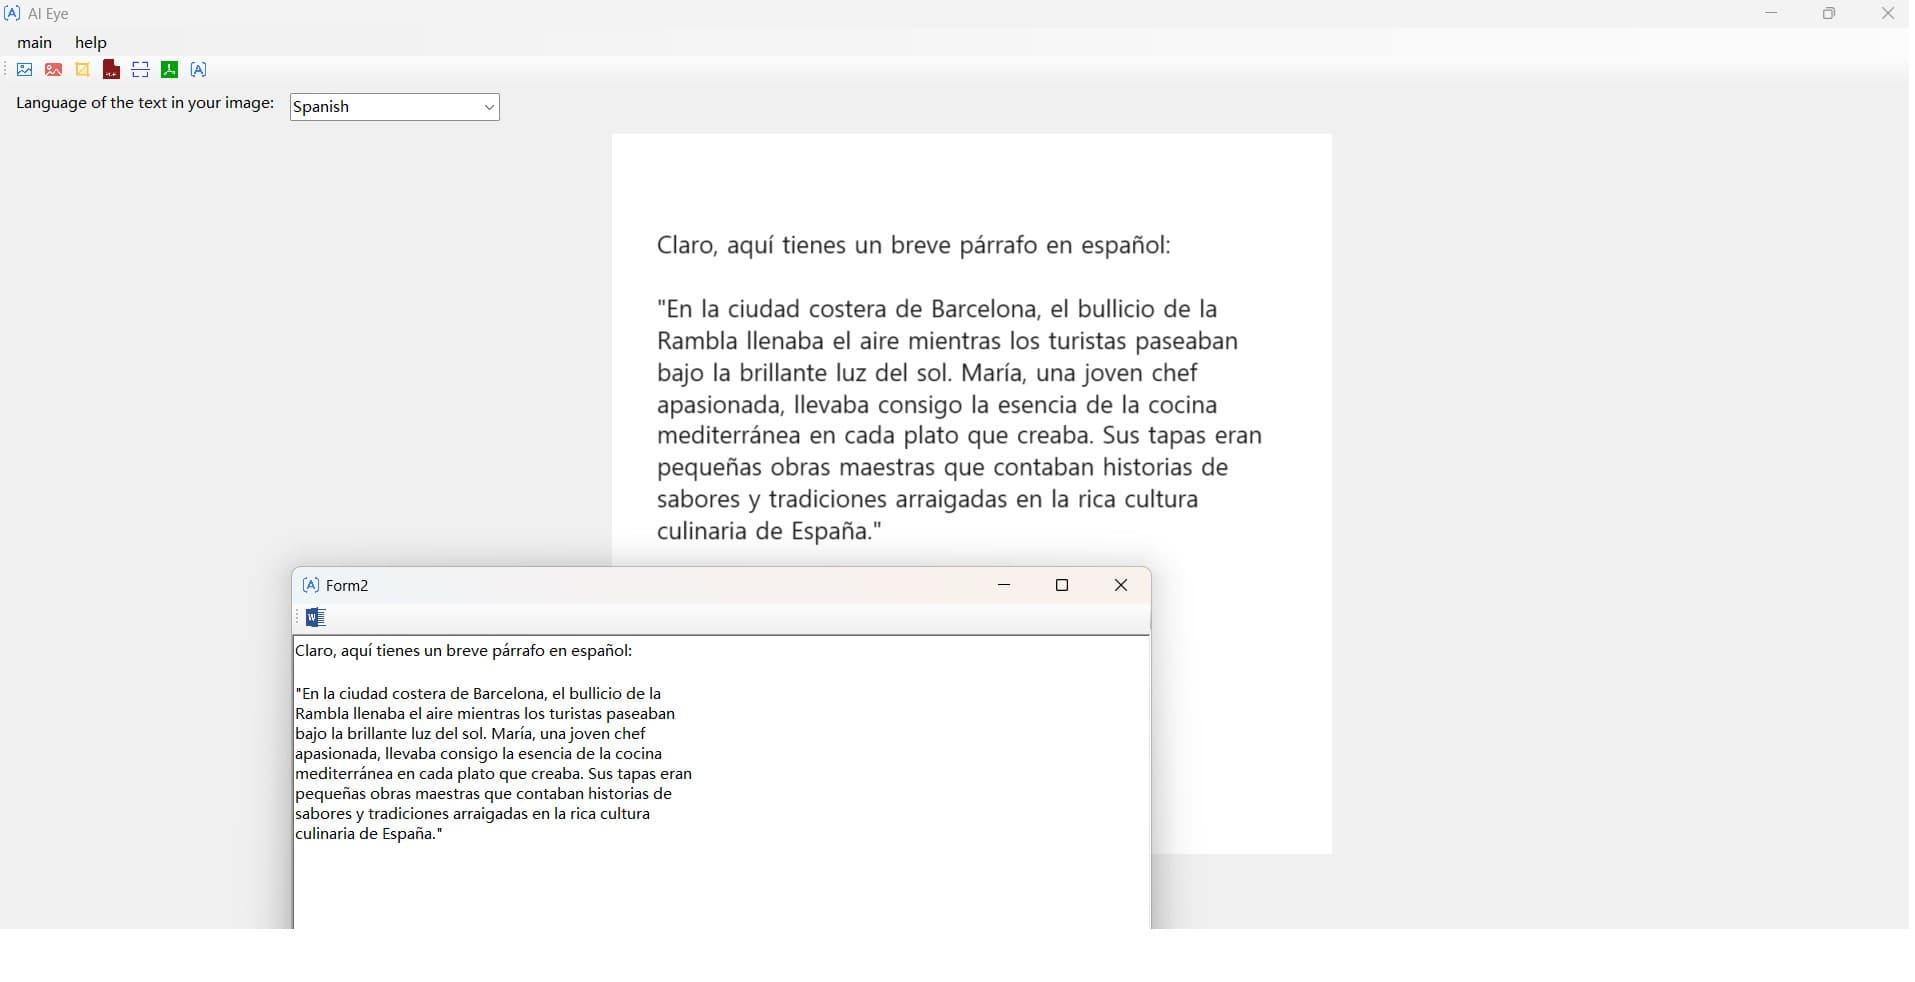Click the Form2 toolbar grip handle

pos(297,618)
